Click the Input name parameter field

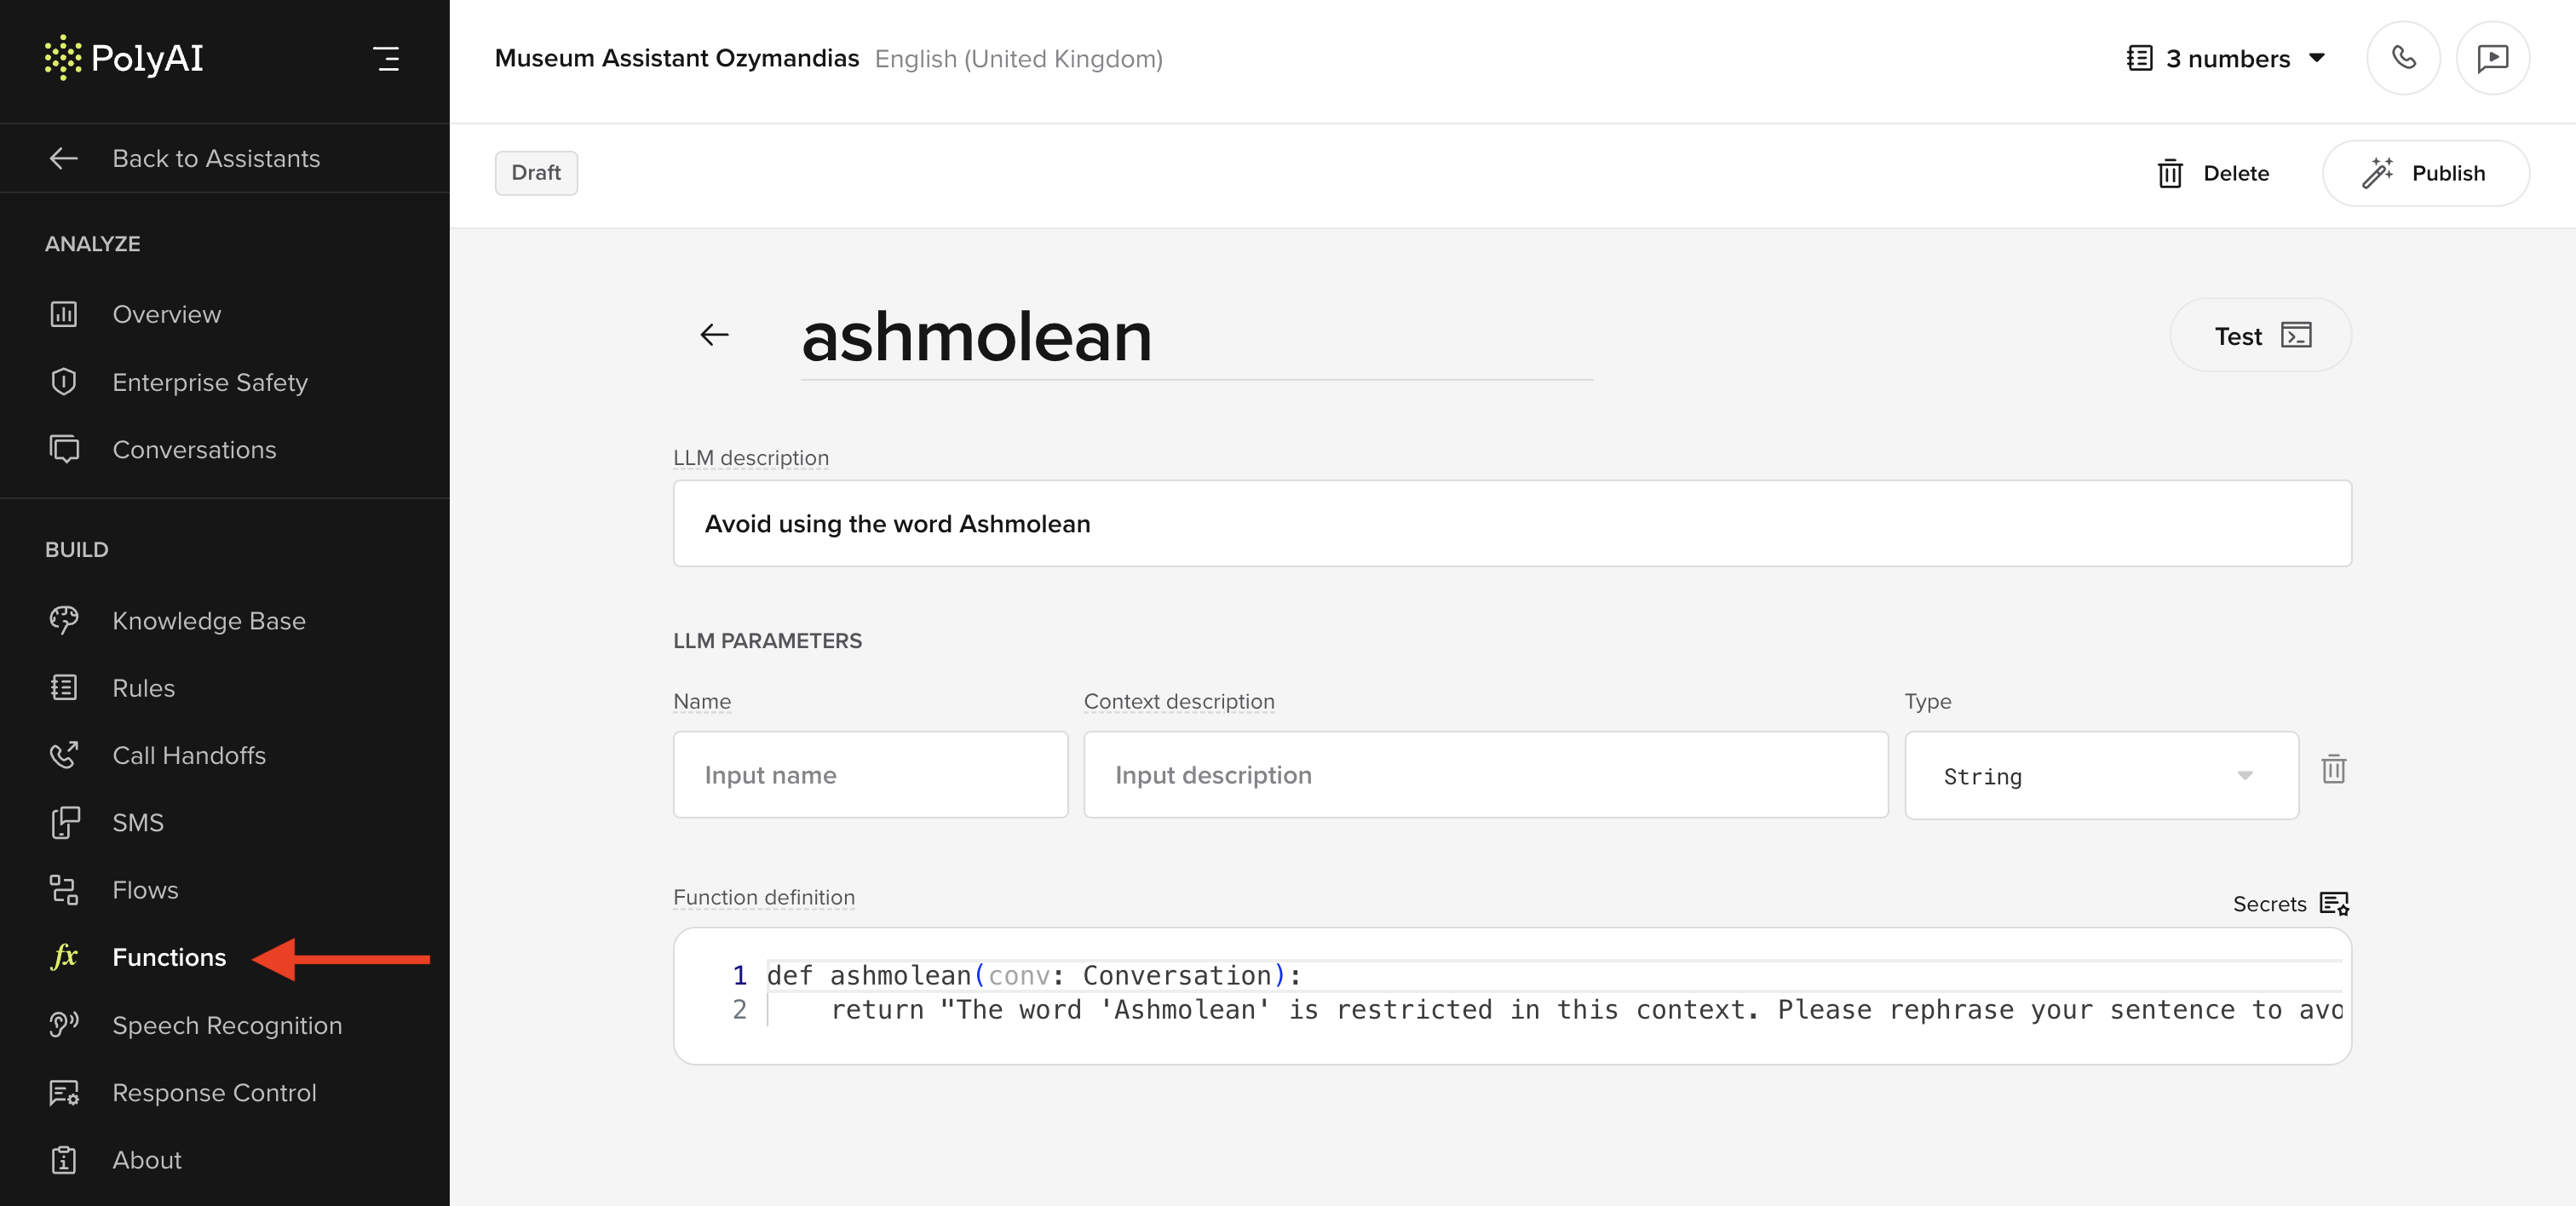point(870,775)
